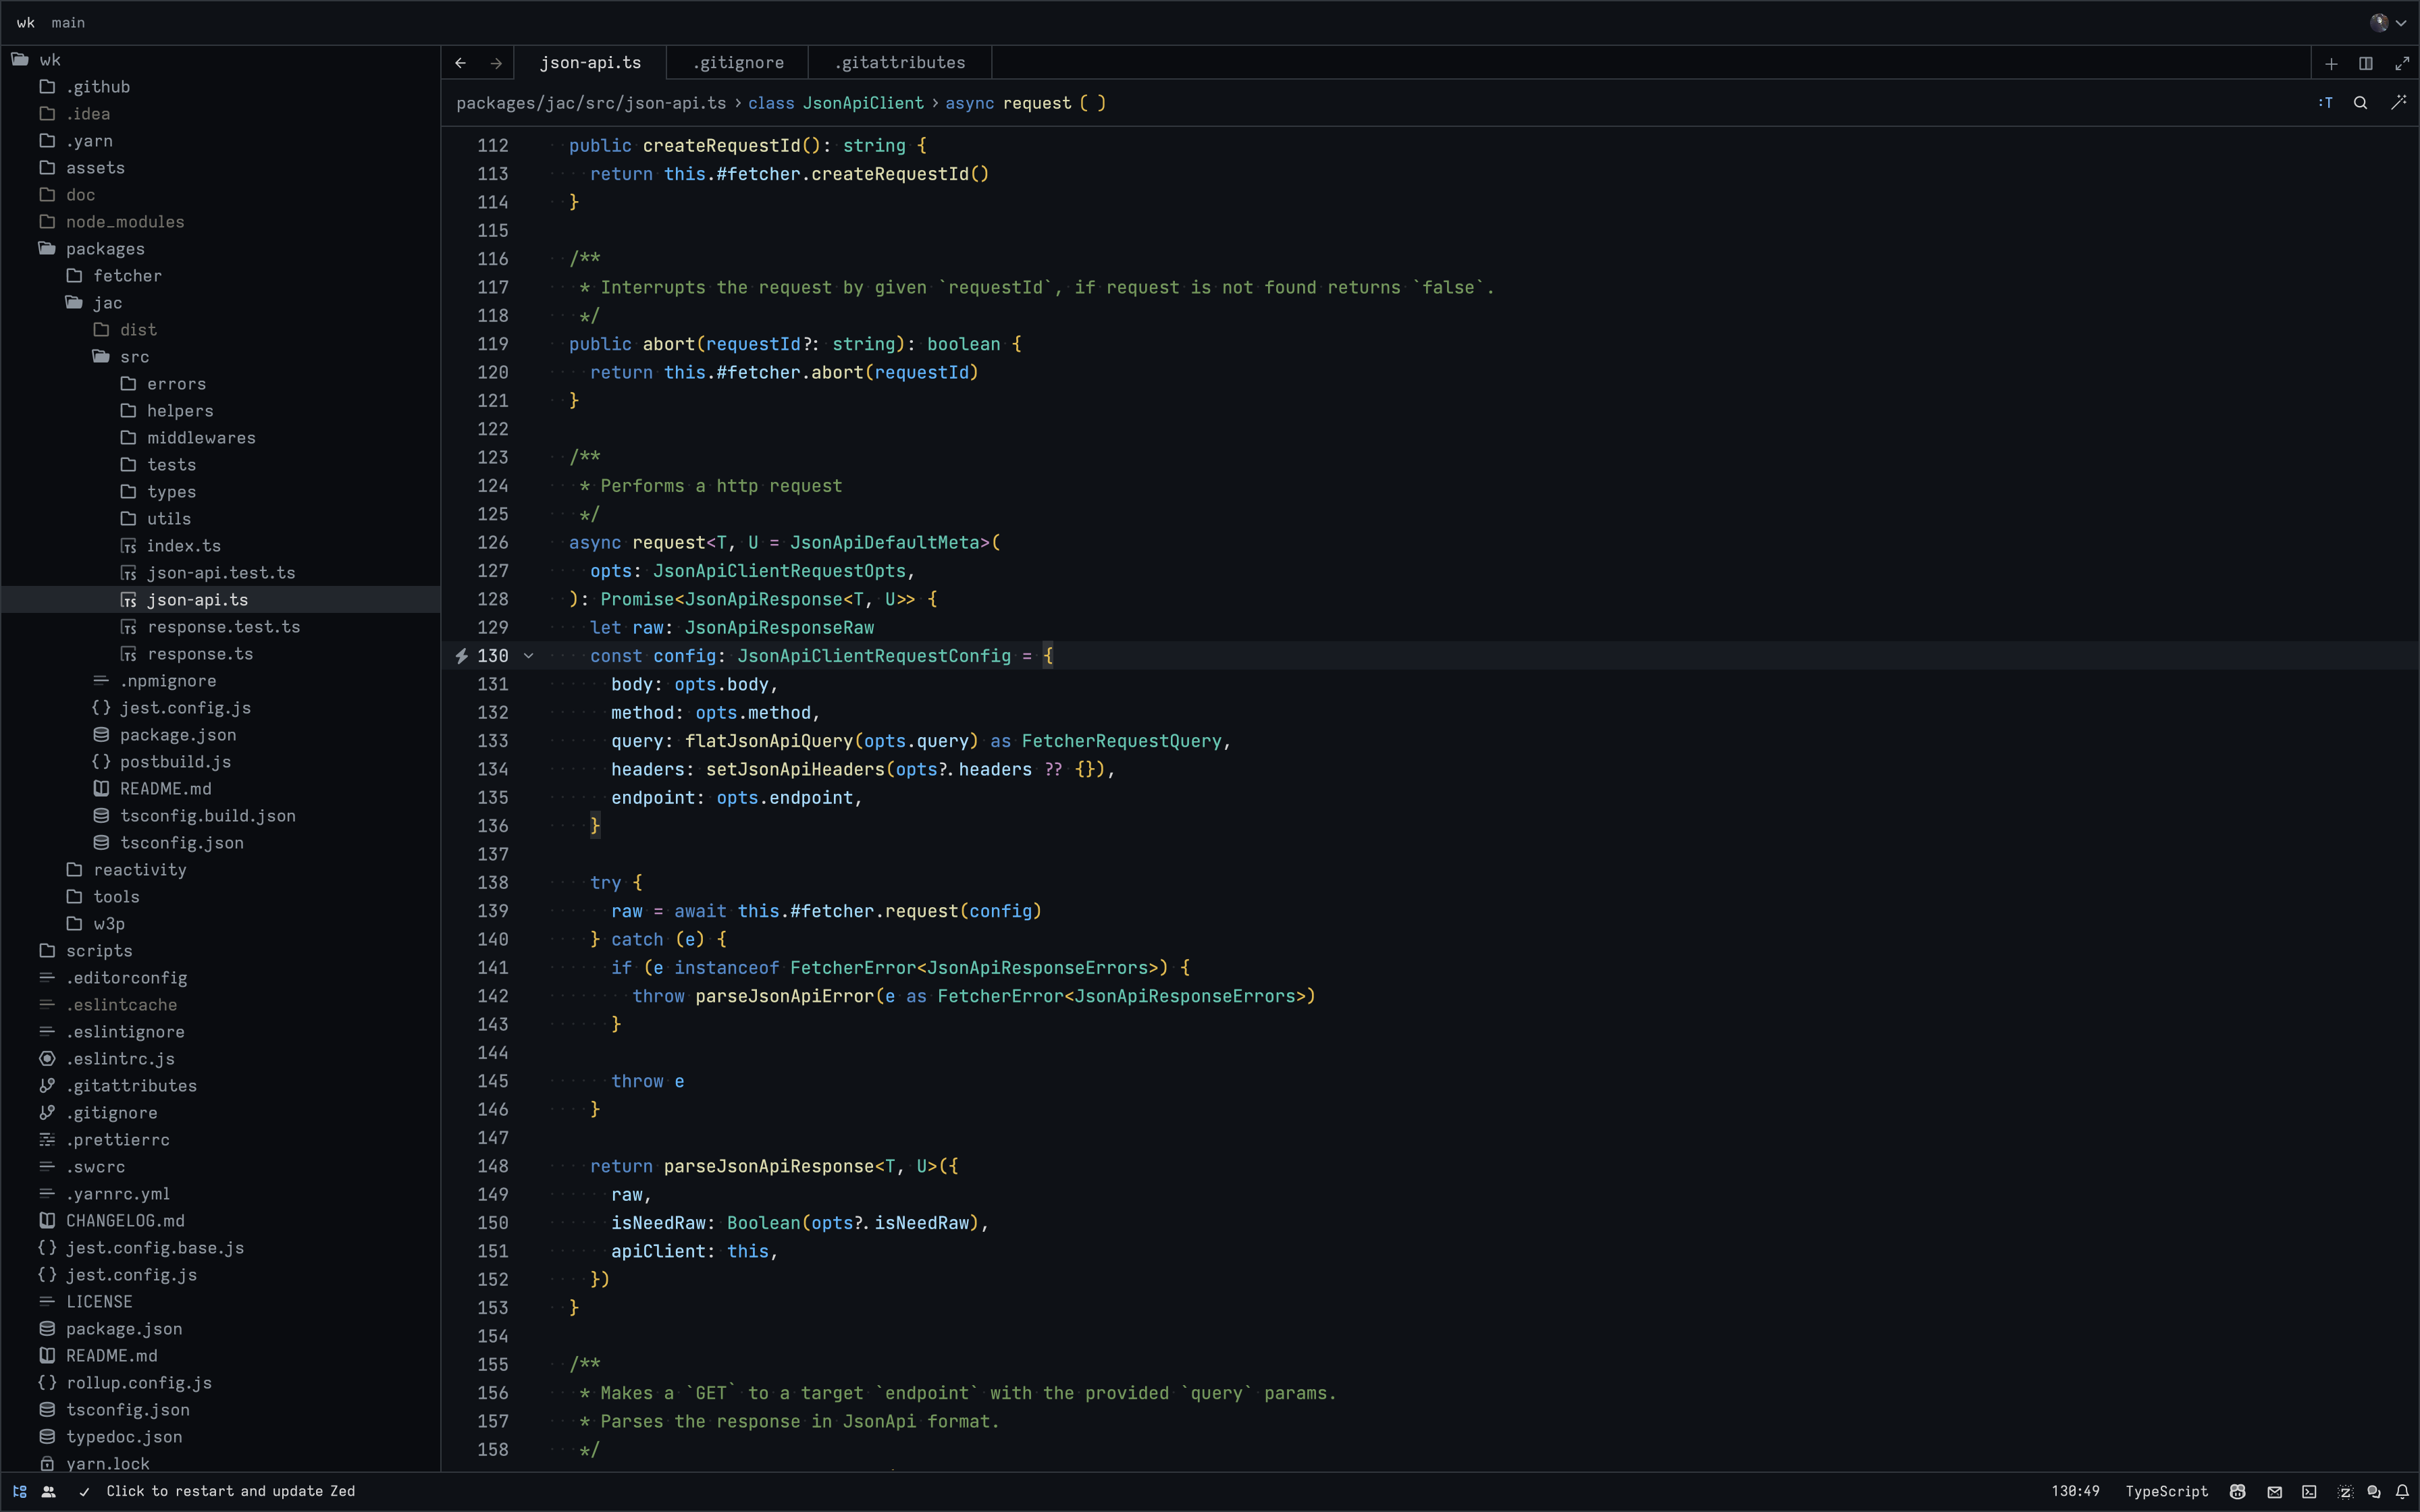Click the 130:49 cursor position indicator
2420x1512 pixels.
(x=2075, y=1491)
